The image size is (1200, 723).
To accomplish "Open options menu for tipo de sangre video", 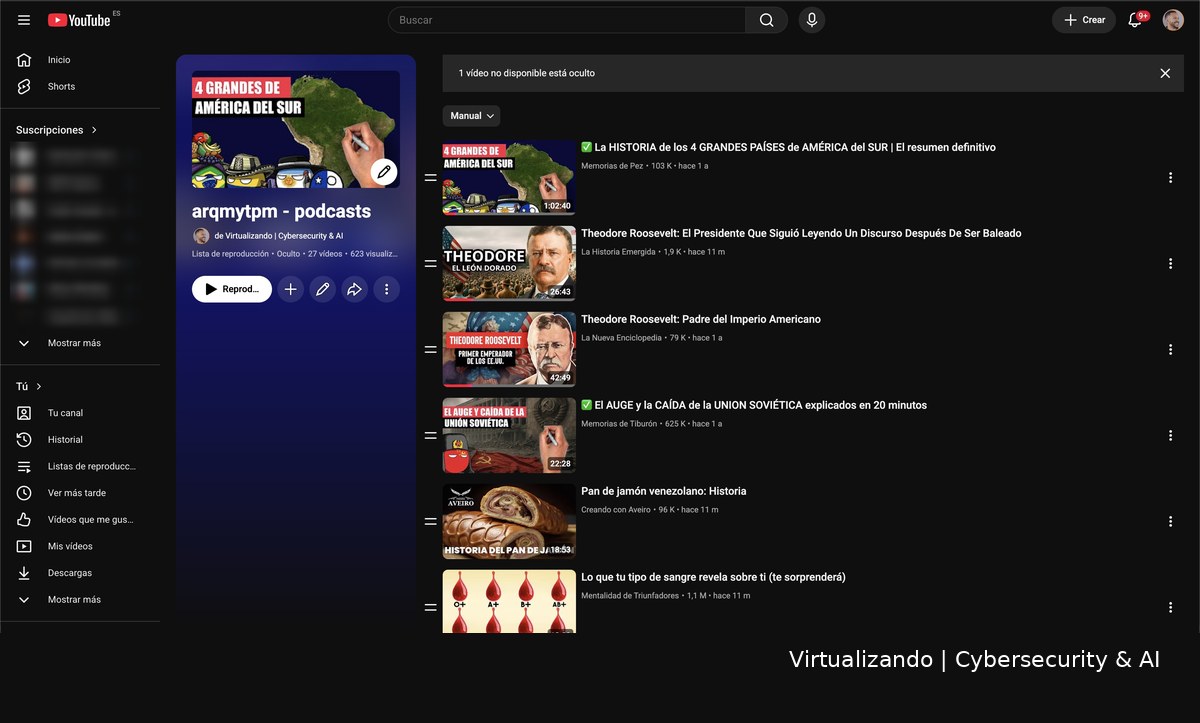I will (x=1170, y=608).
